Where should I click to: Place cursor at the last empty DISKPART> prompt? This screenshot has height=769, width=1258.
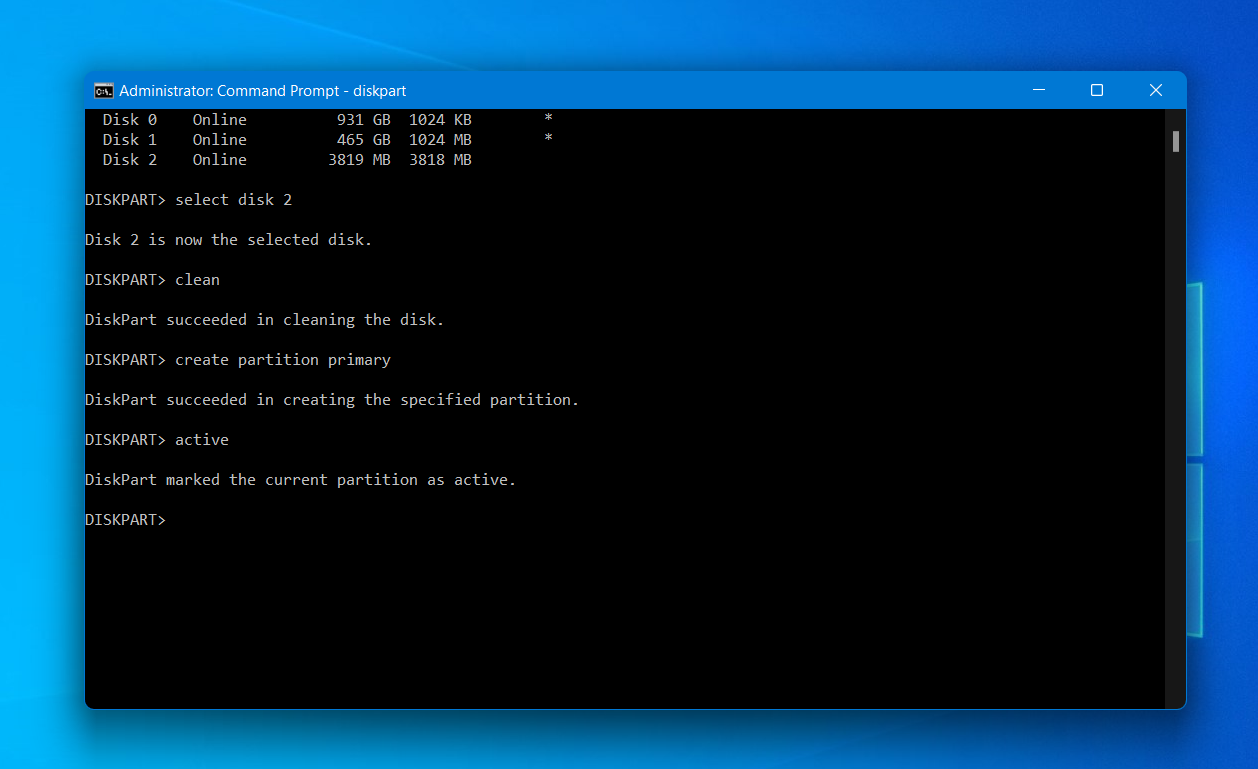coord(172,520)
